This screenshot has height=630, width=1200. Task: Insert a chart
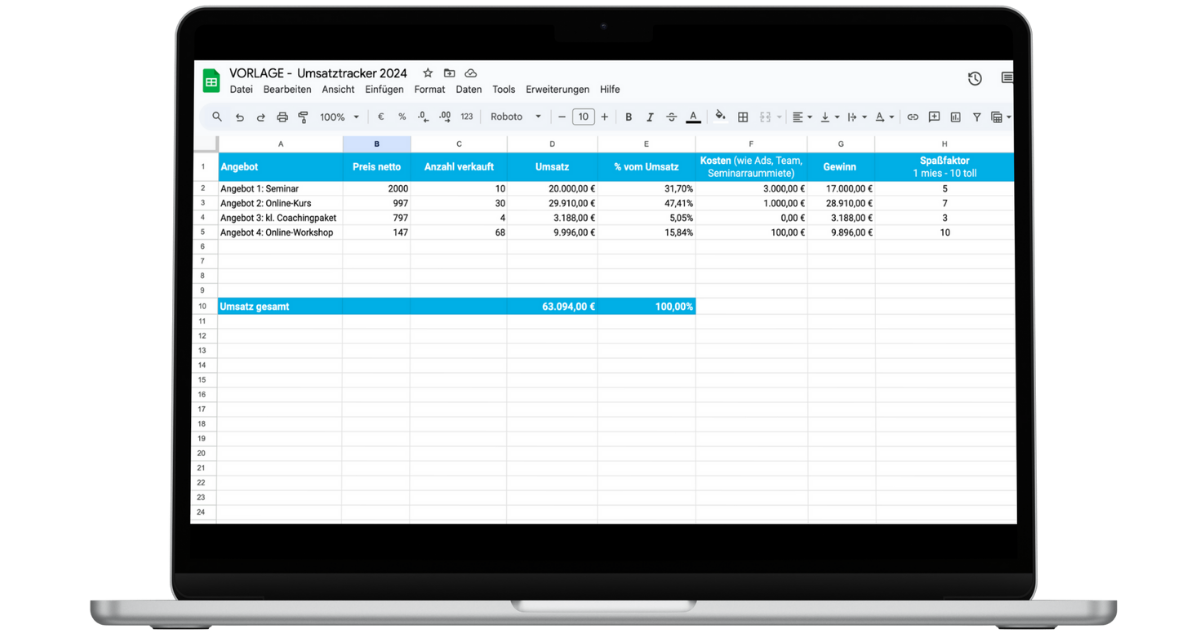pyautogui.click(x=955, y=117)
